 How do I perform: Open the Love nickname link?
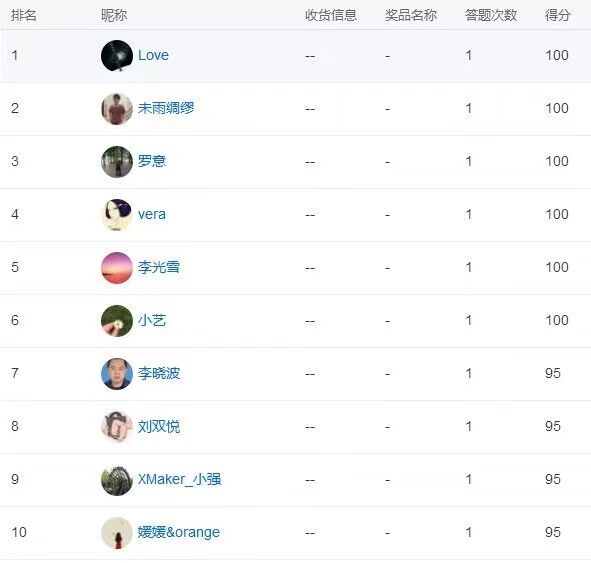click(x=153, y=55)
